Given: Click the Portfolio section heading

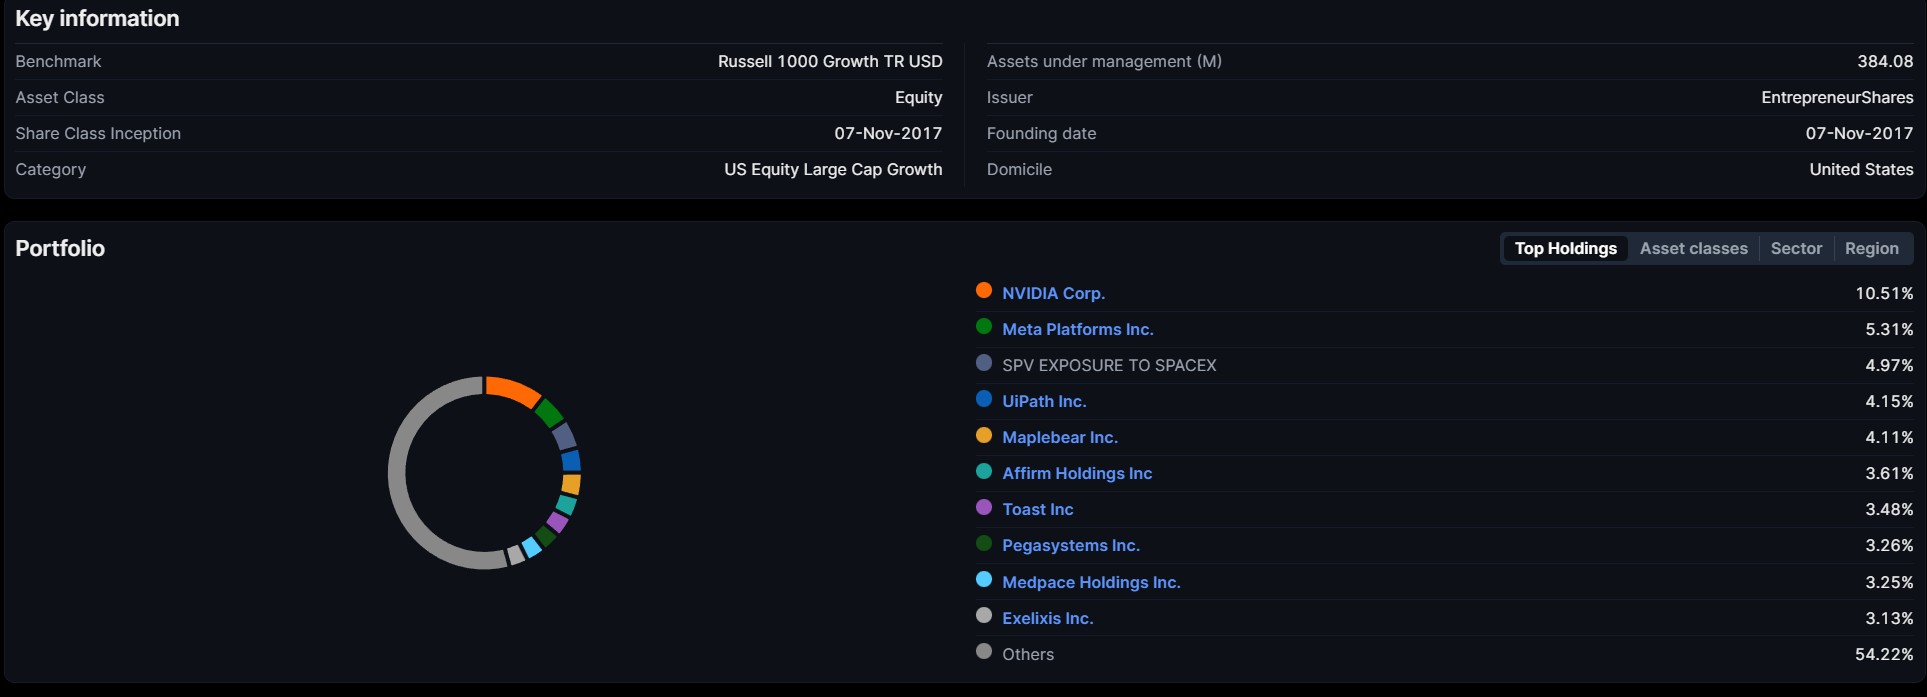Looking at the screenshot, I should (x=60, y=248).
